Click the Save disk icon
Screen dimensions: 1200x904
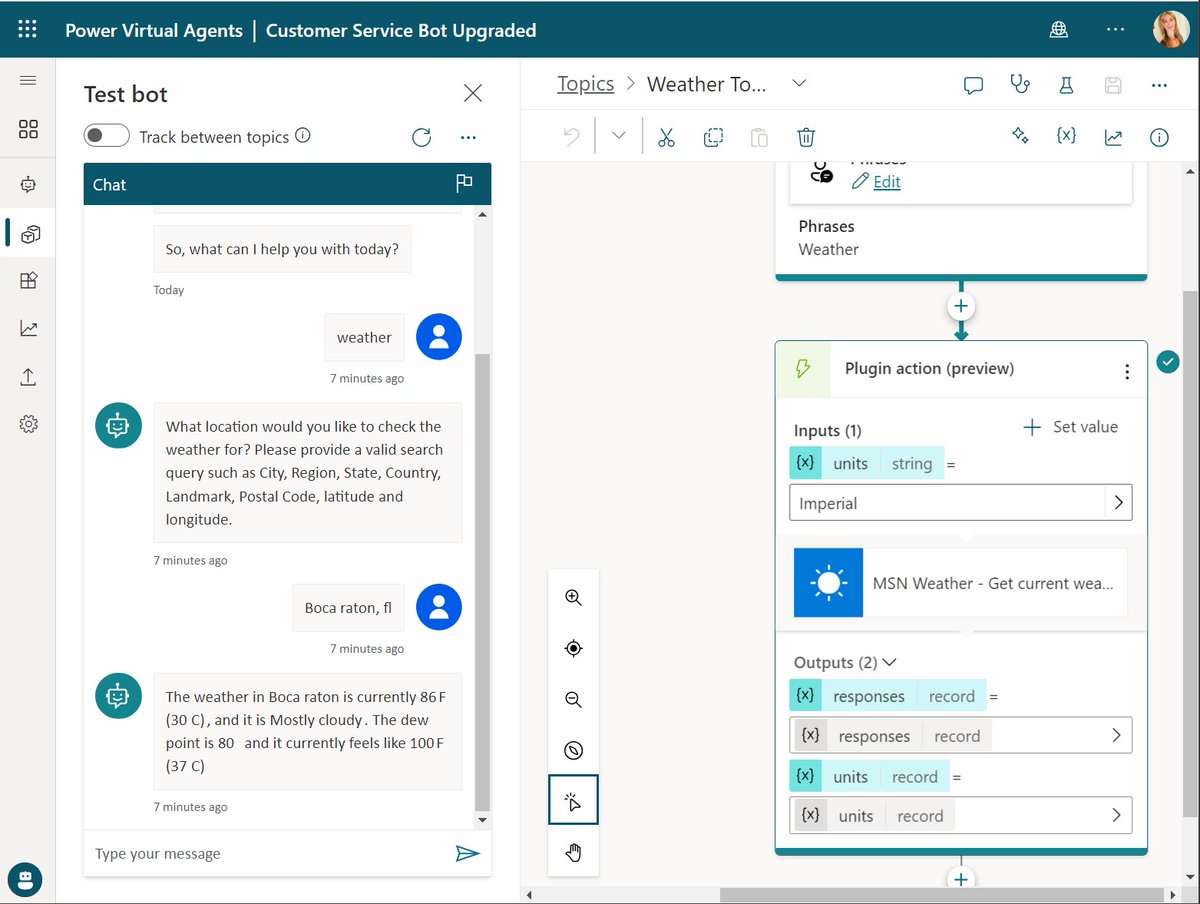1113,85
